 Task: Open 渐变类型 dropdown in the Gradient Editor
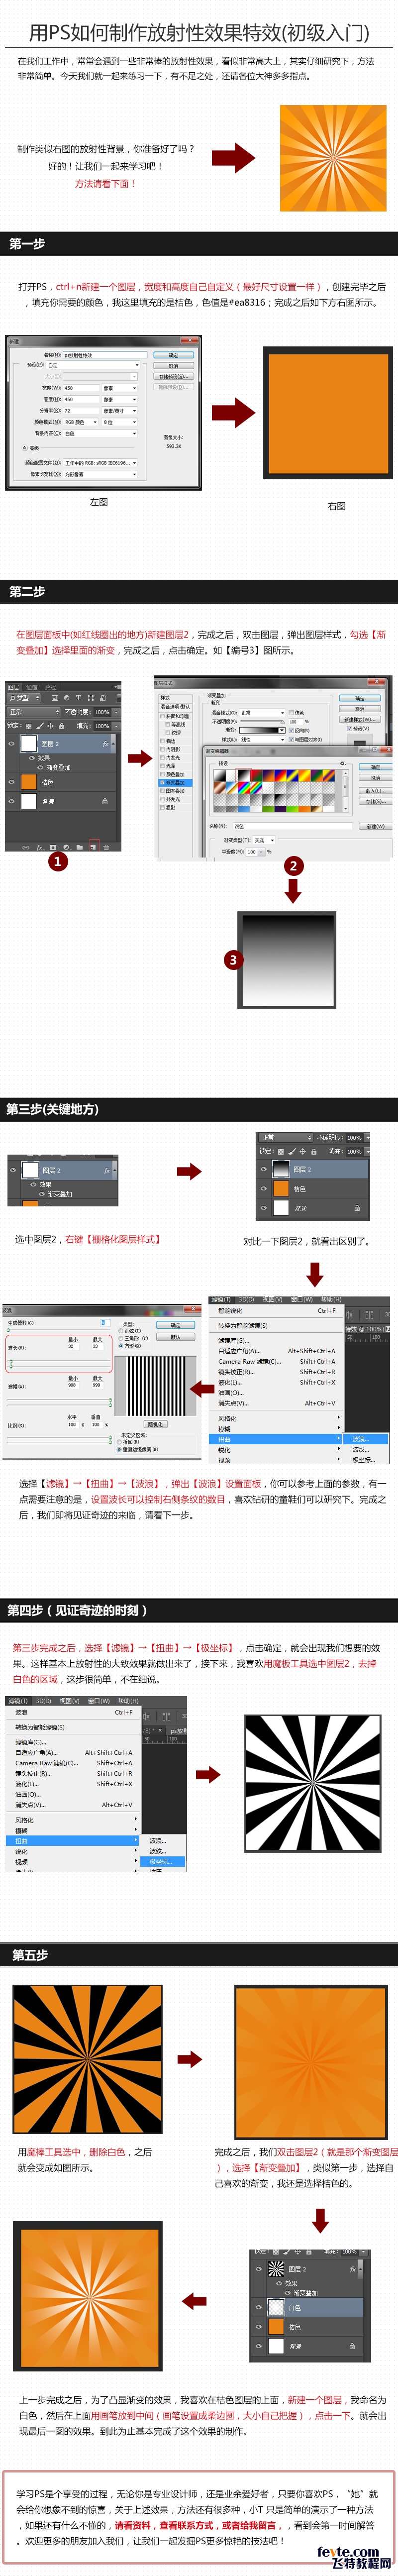tap(264, 840)
